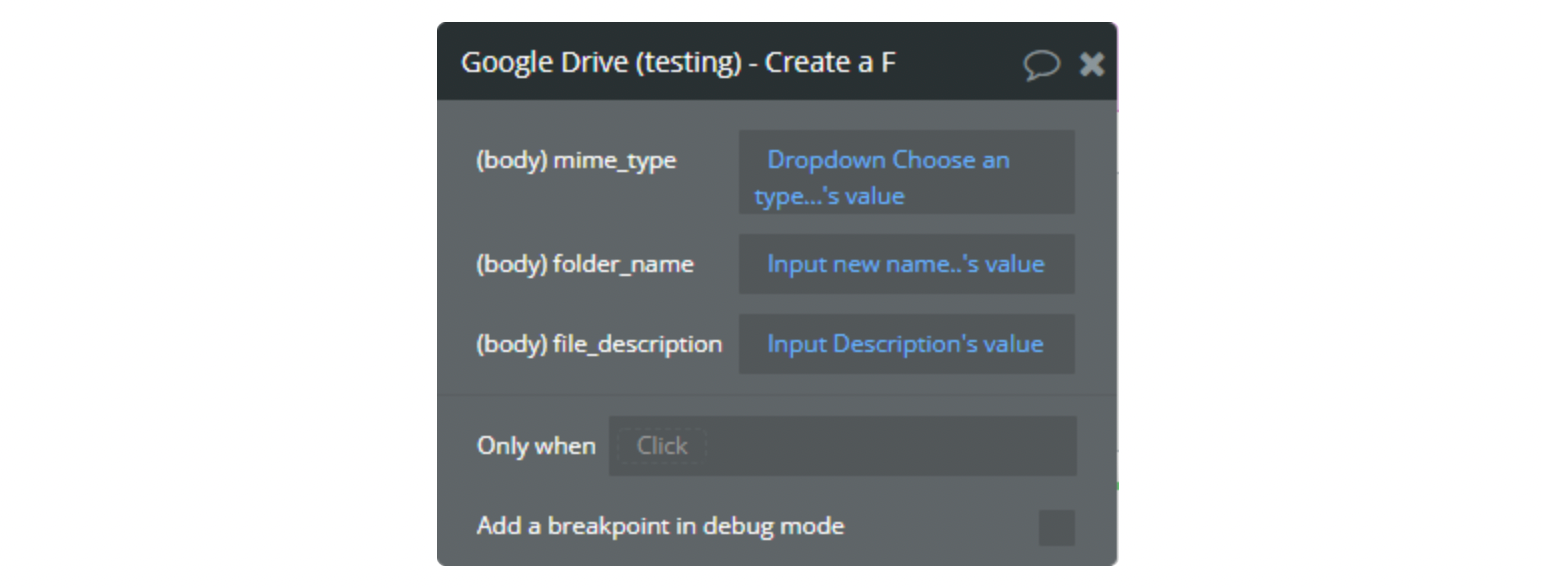This screenshot has width=1542, height=588.
Task: Close the Google Drive action panel
Action: (1092, 65)
